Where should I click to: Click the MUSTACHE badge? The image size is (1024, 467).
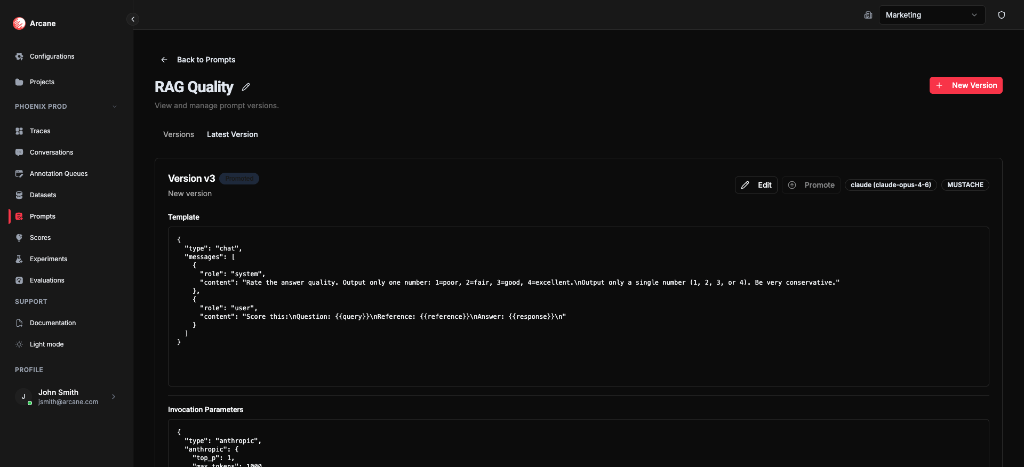pyautogui.click(x=965, y=185)
